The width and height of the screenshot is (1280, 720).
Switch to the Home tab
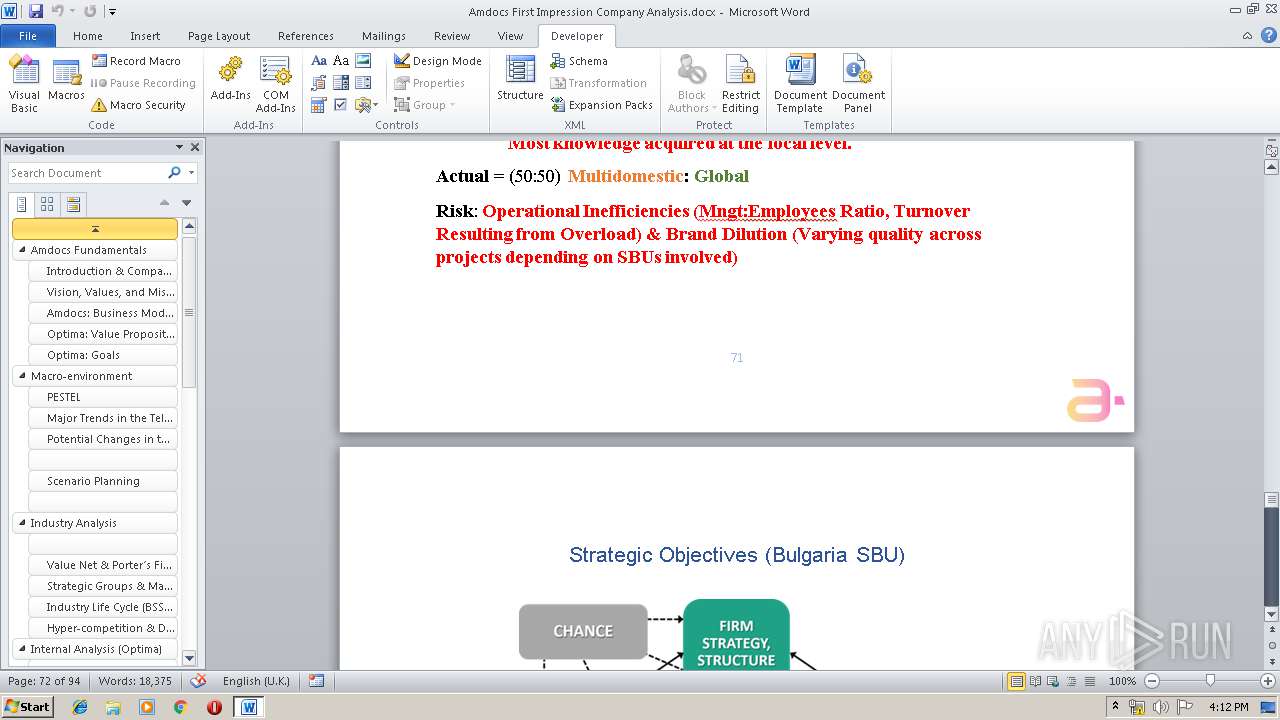click(x=88, y=36)
